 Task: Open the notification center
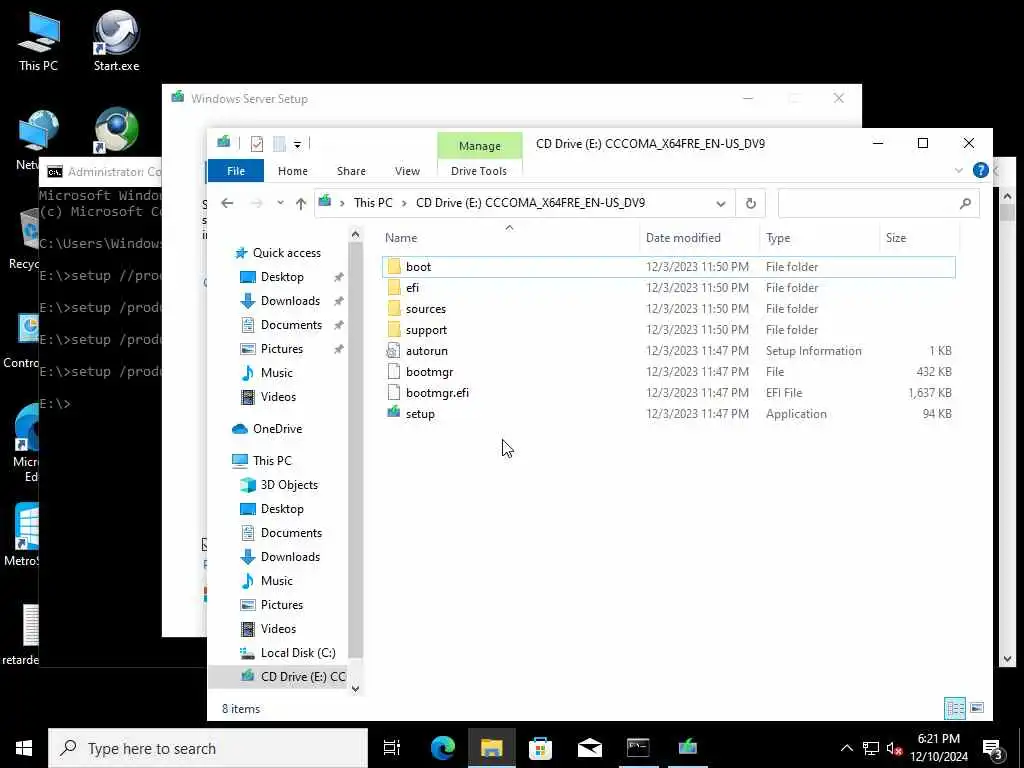[x=993, y=748]
